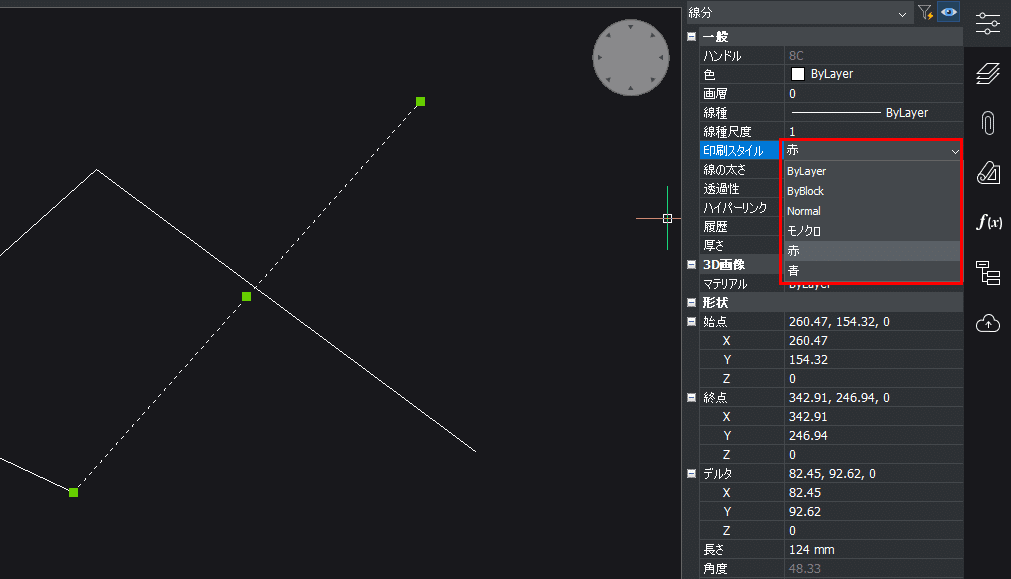Open the Layers panel icon
Viewport: 1011px width, 579px height.
(x=988, y=74)
